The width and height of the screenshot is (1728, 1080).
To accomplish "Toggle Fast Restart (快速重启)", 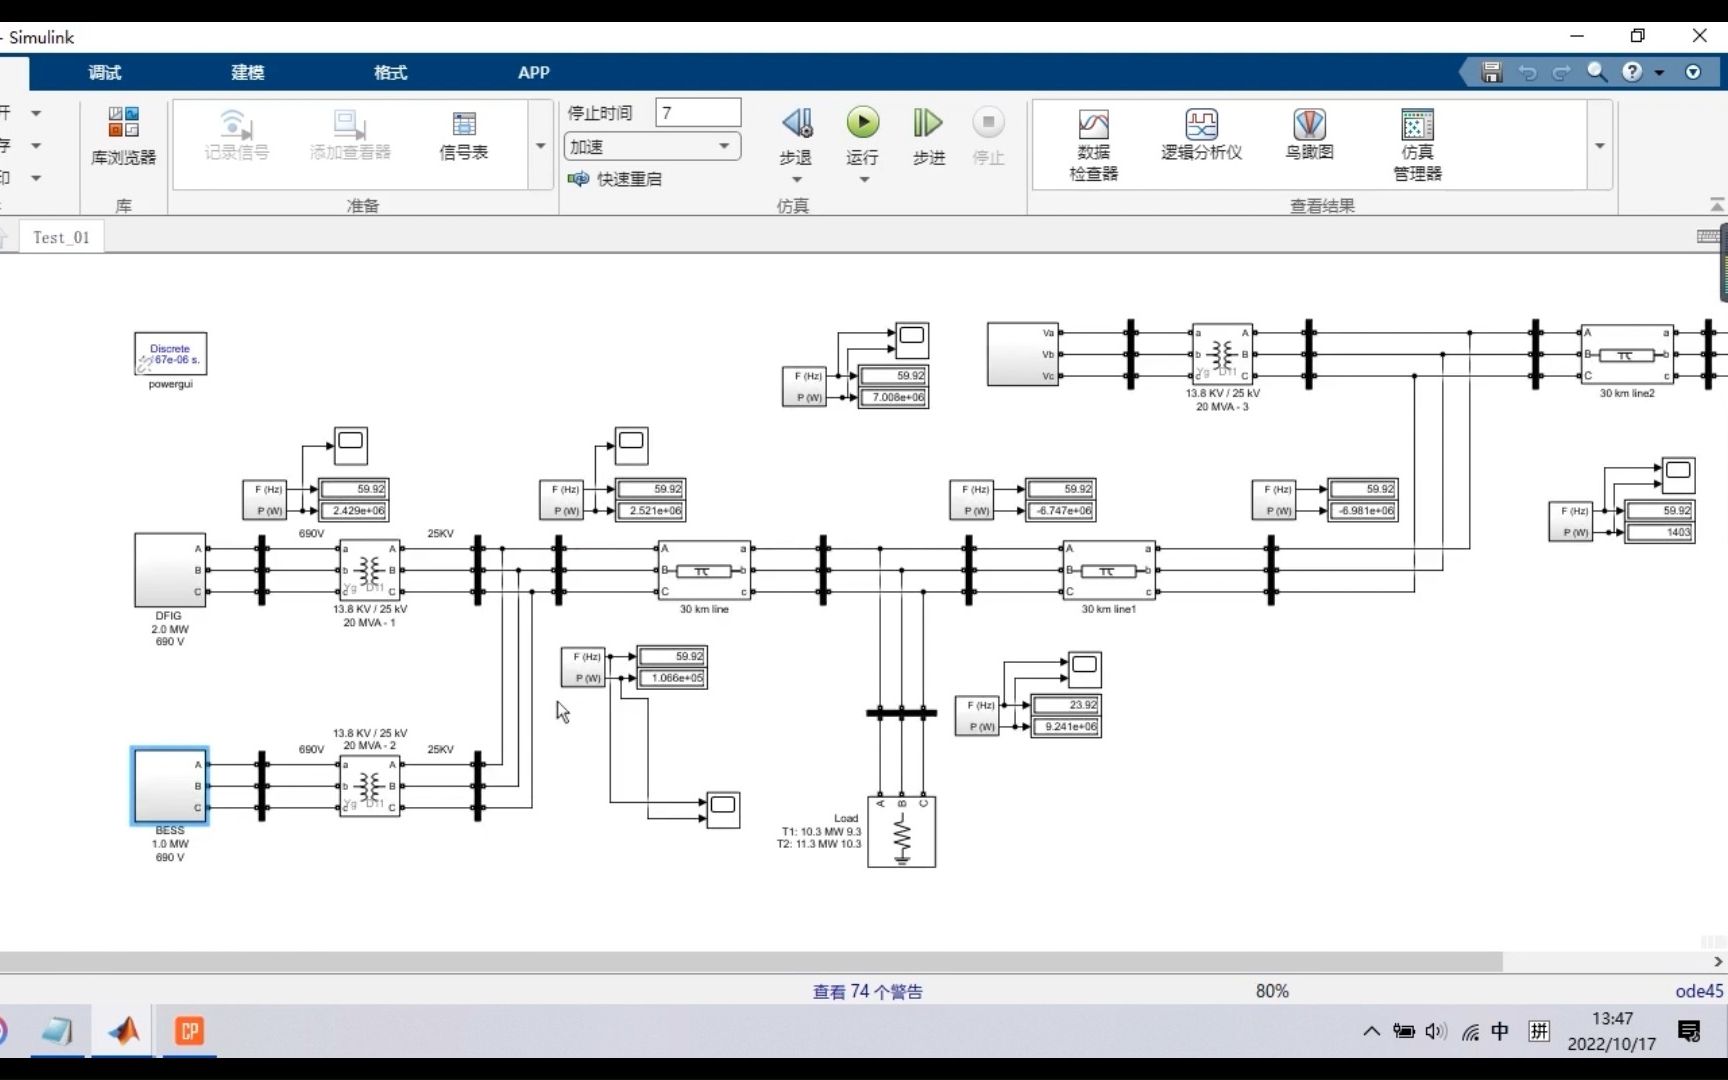I will [x=615, y=179].
